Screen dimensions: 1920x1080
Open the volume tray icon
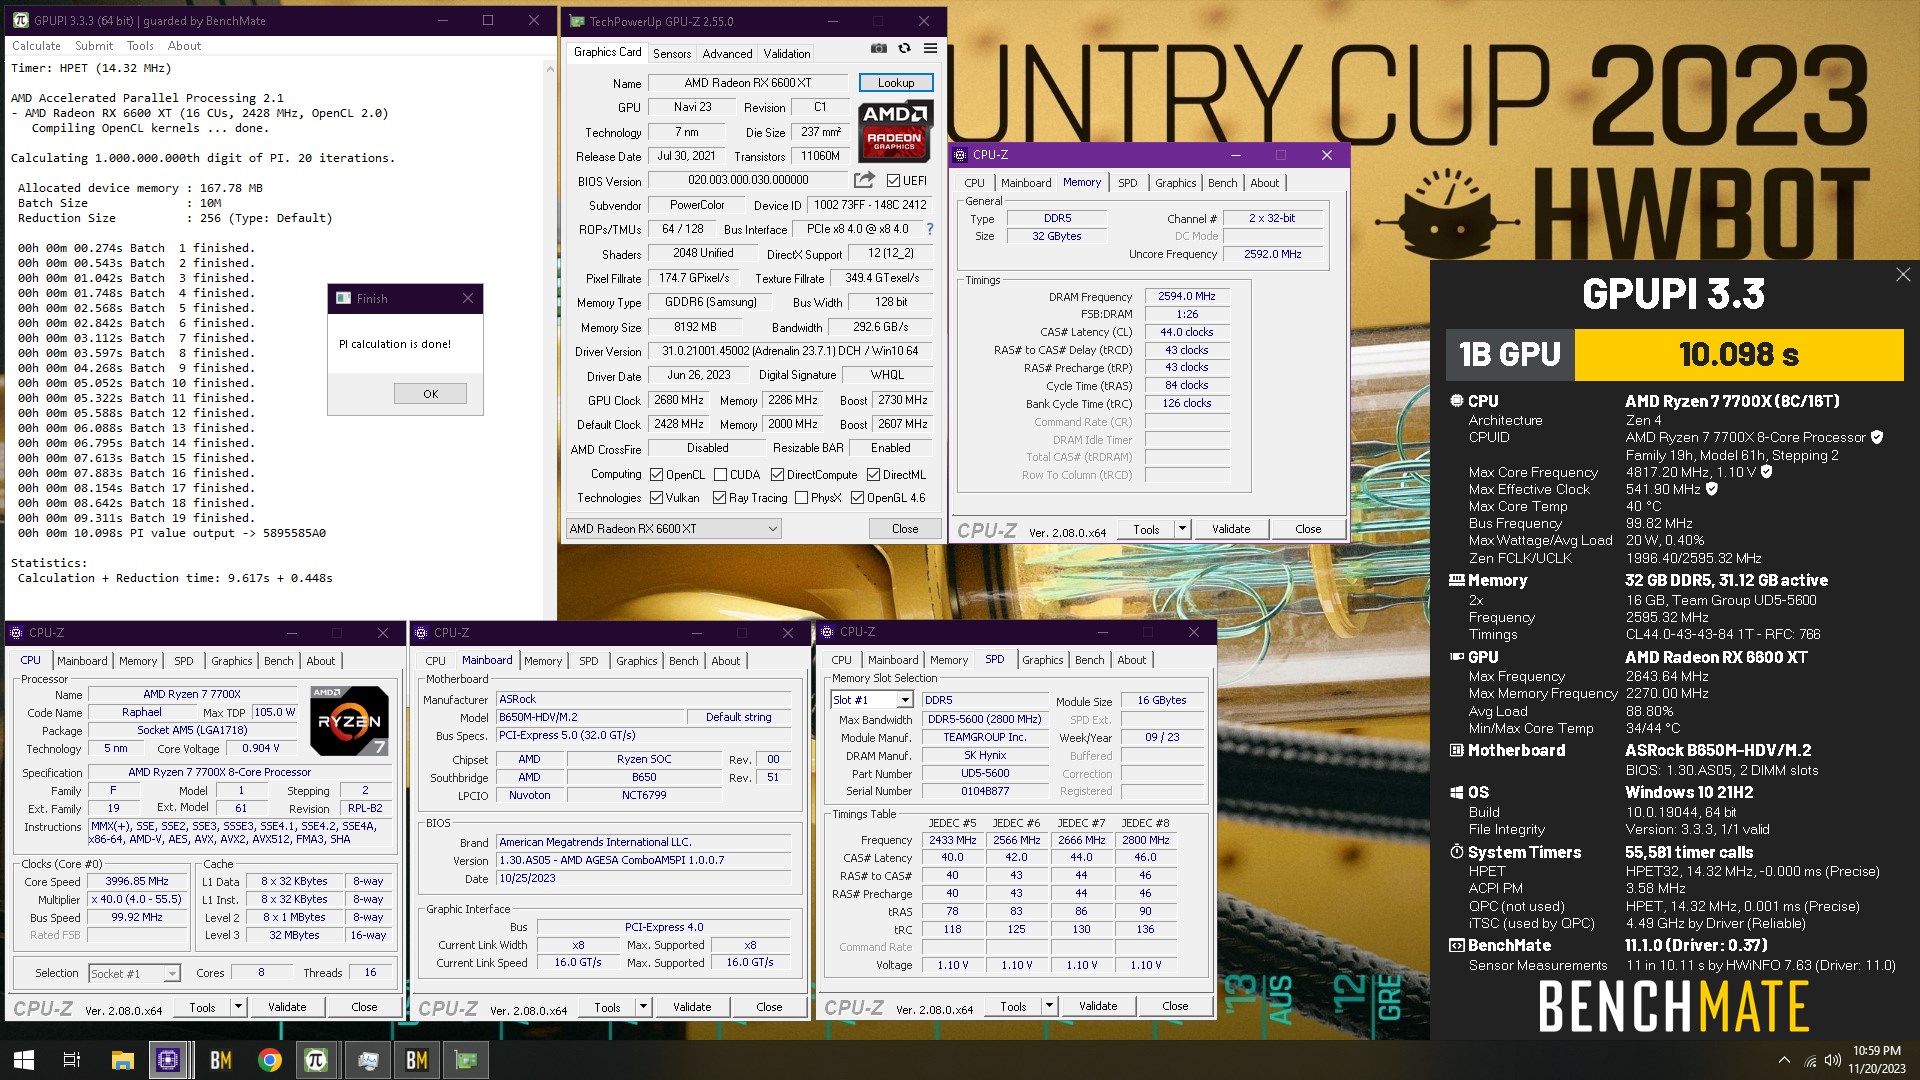point(1832,1060)
